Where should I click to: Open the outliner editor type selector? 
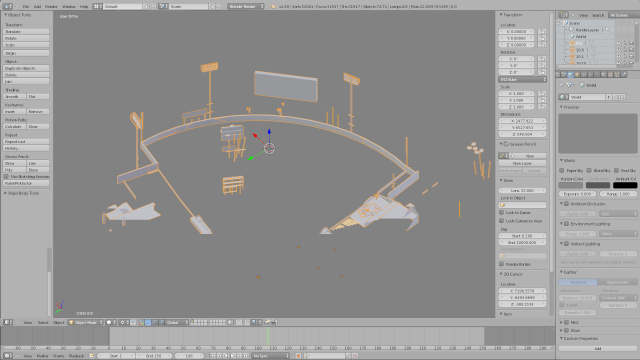point(563,15)
